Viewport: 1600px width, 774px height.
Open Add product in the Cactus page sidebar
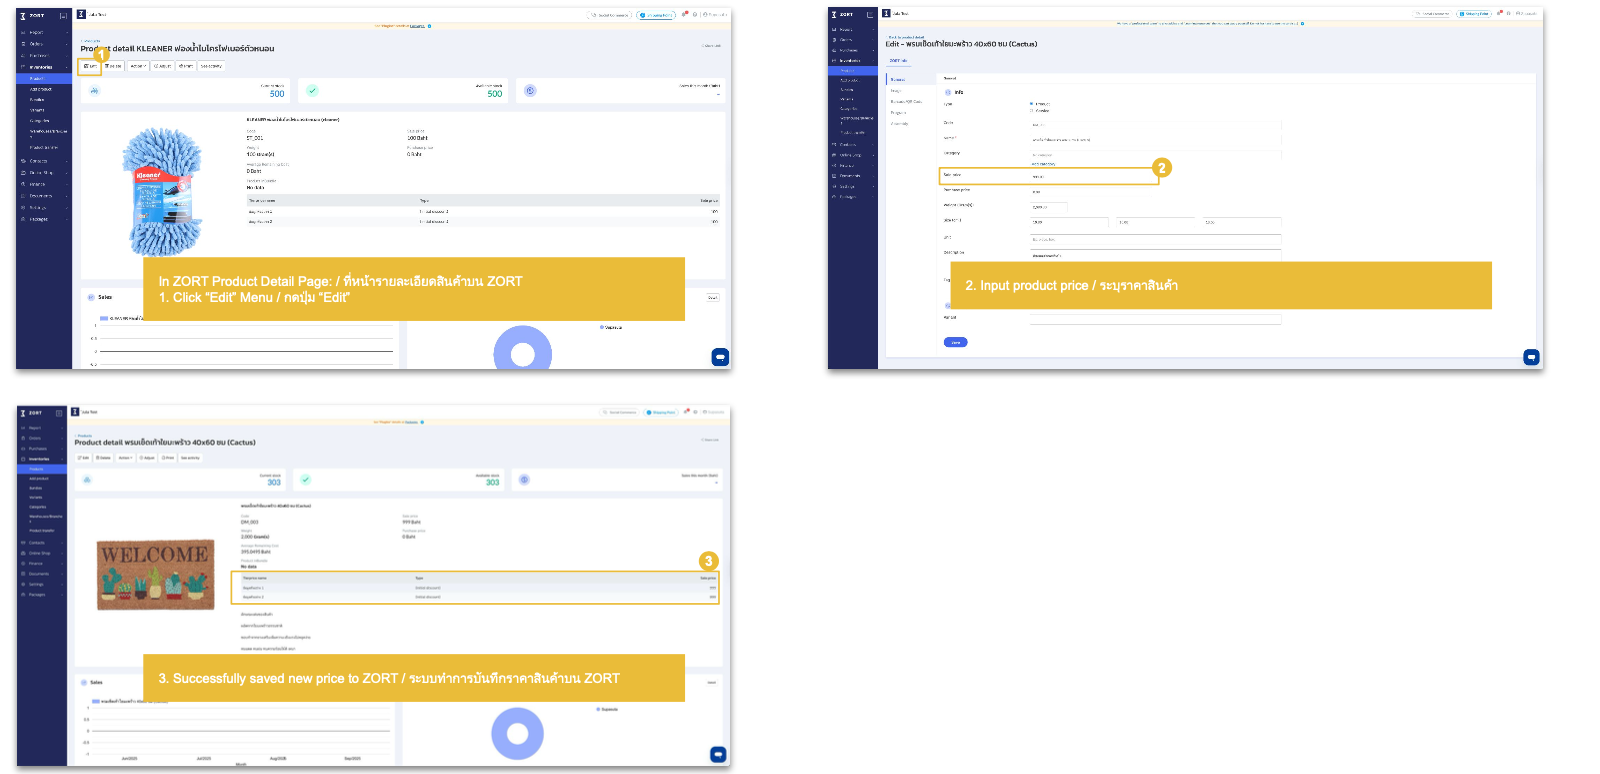(x=41, y=479)
